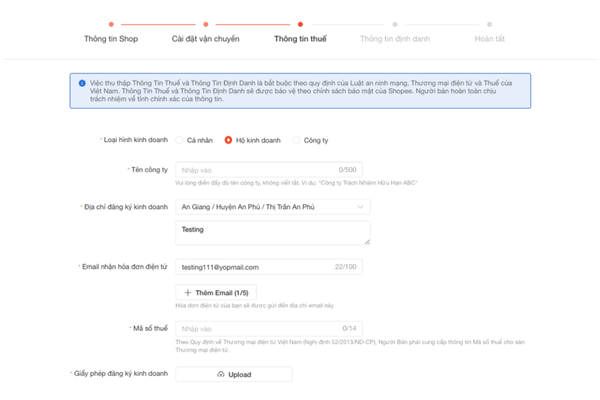Screen dimensions: 600x400
Task: Choose the Hộ kinh doanh radio option
Action: pos(229,140)
